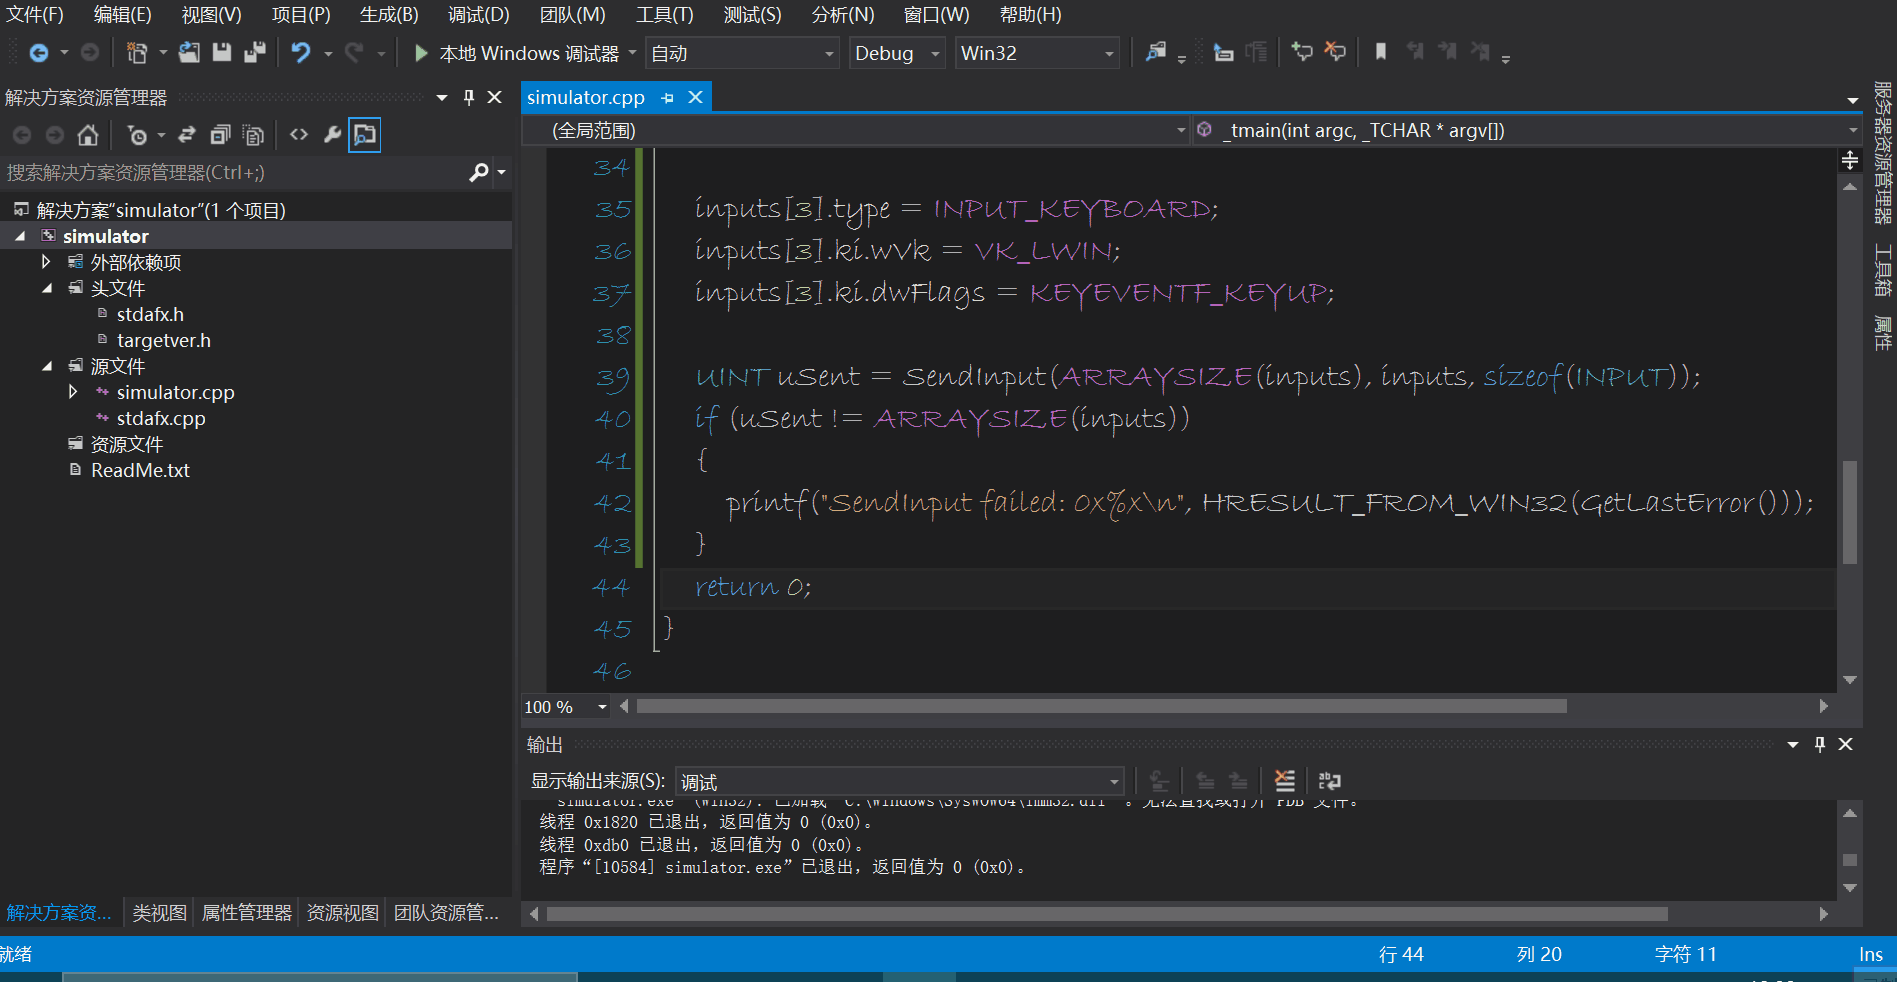
Task: Toggle word wrap in the Output panel
Action: tap(1329, 781)
